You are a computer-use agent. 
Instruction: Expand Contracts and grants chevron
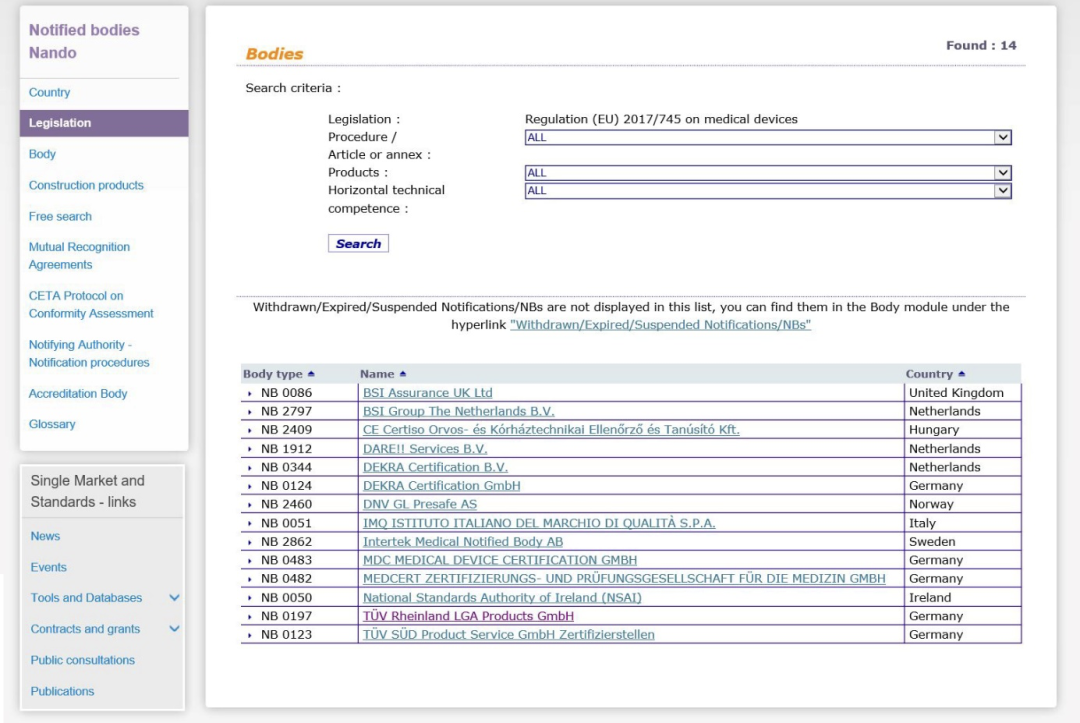tap(174, 629)
